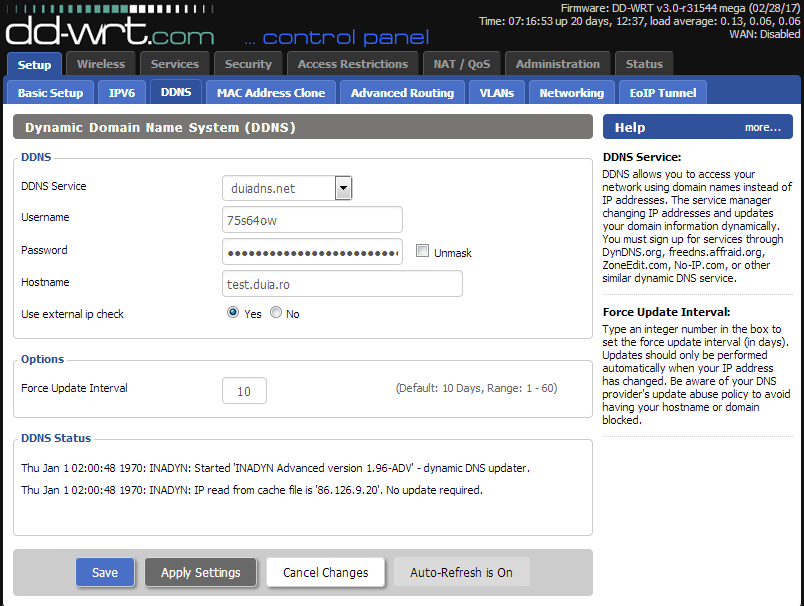804x606 pixels.
Task: Open MAC Address Clone sub-tab
Action: click(x=271, y=93)
